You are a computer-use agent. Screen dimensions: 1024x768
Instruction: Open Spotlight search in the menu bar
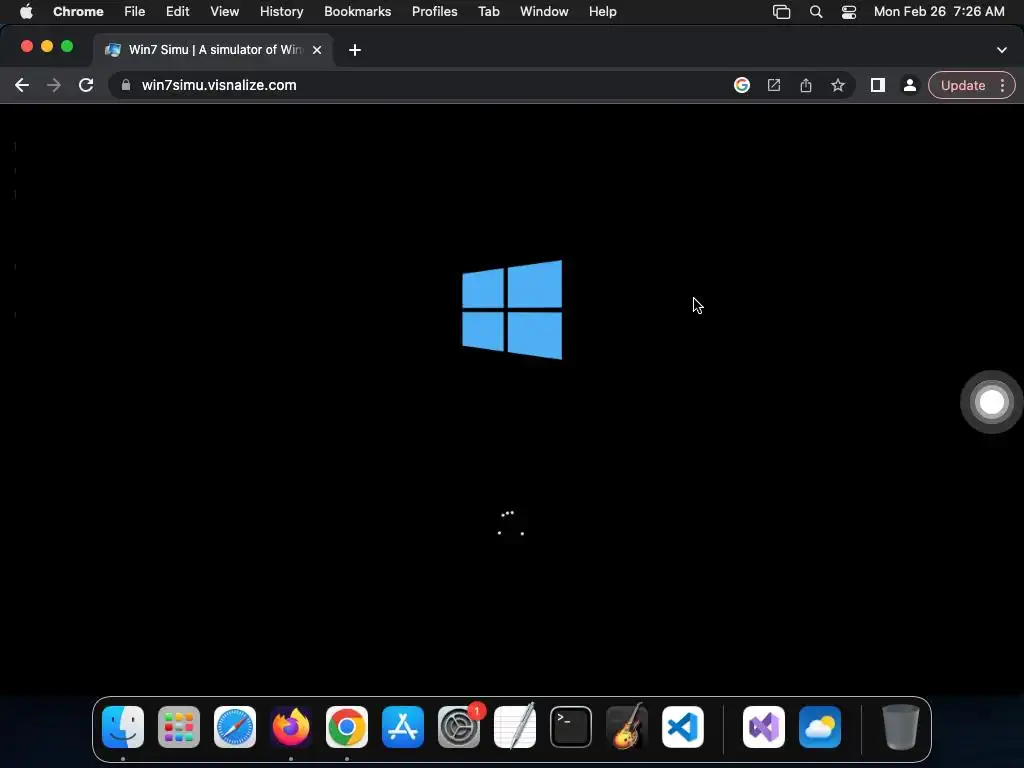(816, 12)
